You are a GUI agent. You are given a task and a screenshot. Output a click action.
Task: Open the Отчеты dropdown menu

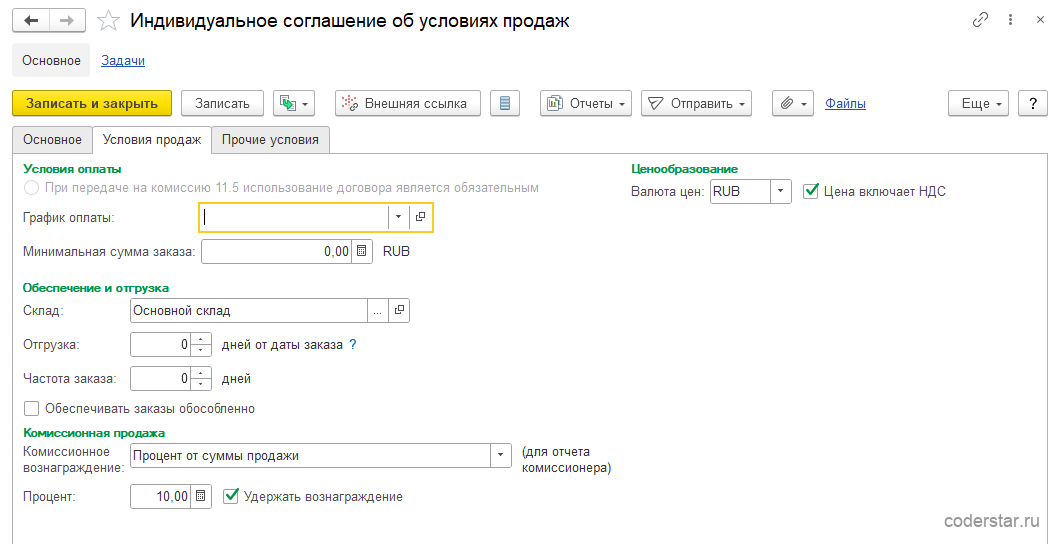[586, 103]
